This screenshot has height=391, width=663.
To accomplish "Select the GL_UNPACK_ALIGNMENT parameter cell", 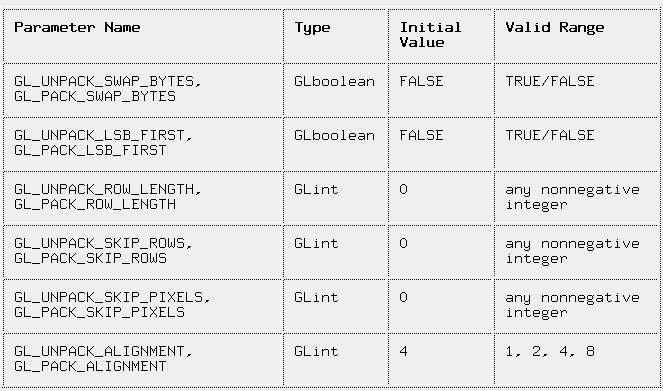I will pyautogui.click(x=143, y=360).
